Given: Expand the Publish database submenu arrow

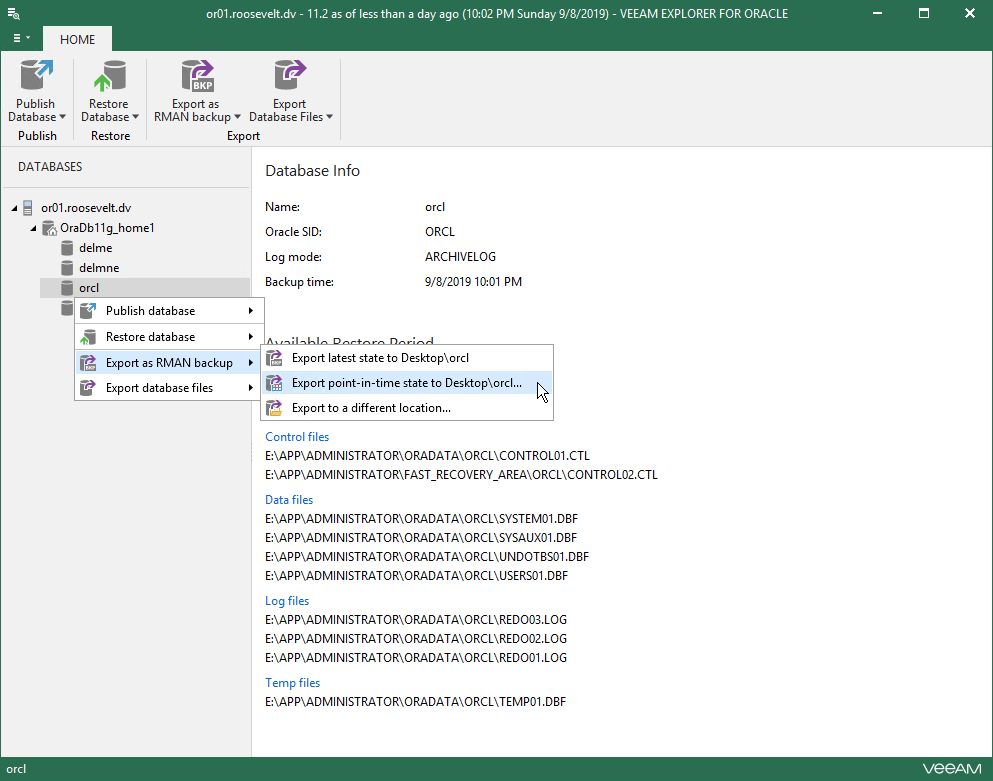Looking at the screenshot, I should point(251,311).
